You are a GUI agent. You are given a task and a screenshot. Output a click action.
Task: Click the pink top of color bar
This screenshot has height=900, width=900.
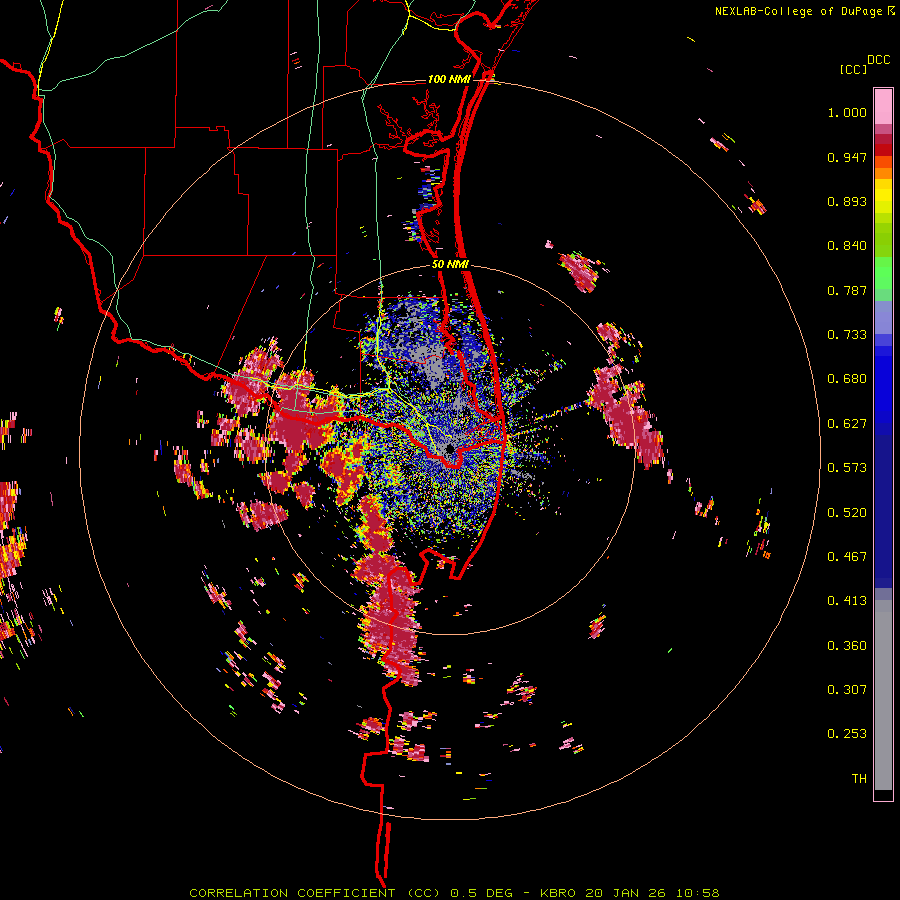pyautogui.click(x=883, y=106)
